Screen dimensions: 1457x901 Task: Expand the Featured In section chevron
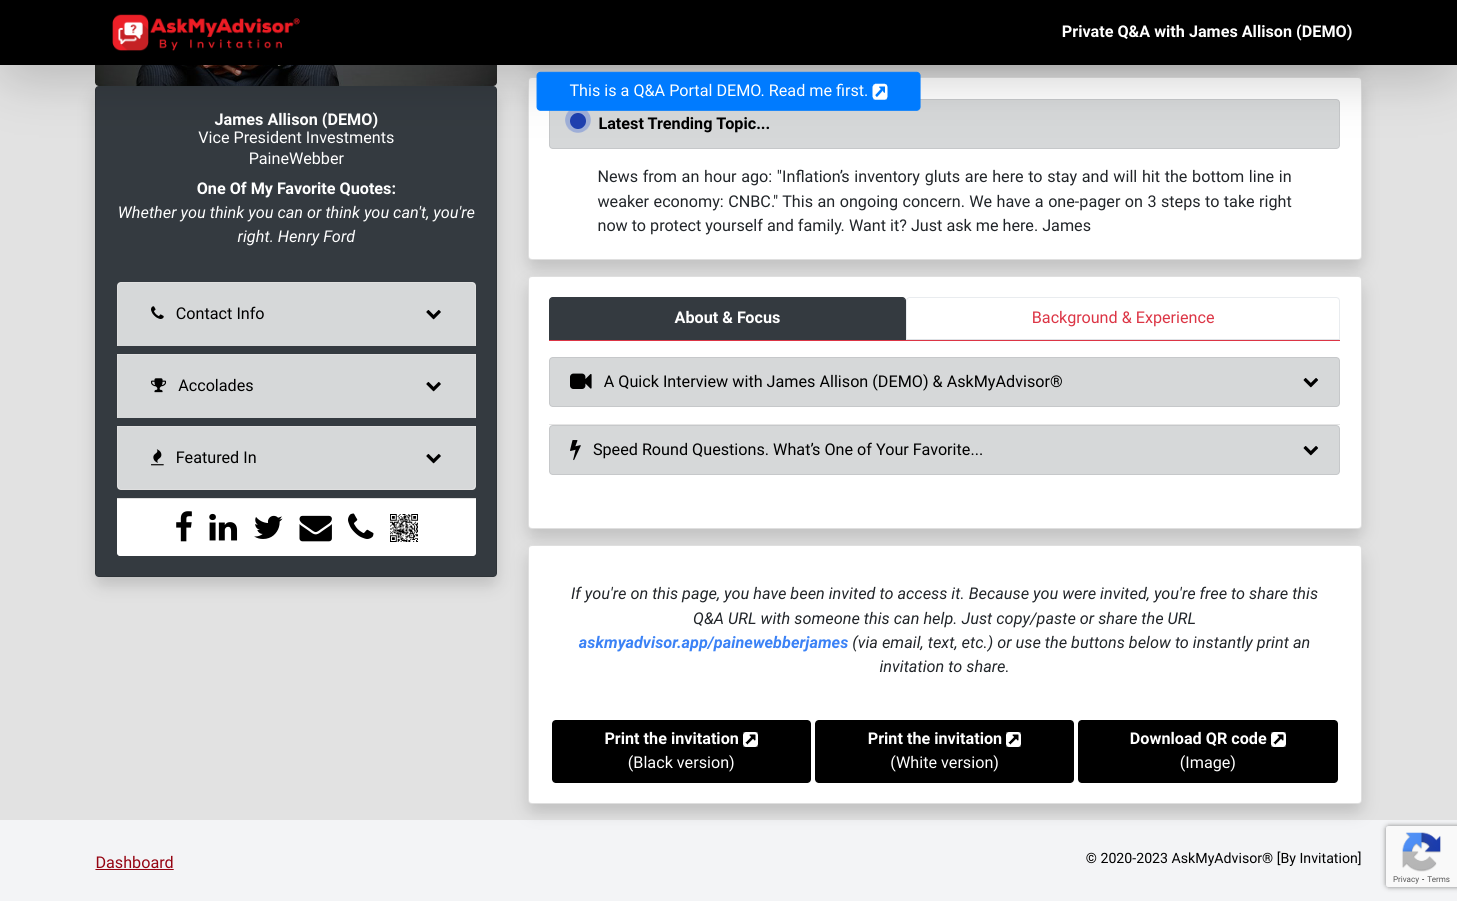click(x=433, y=458)
